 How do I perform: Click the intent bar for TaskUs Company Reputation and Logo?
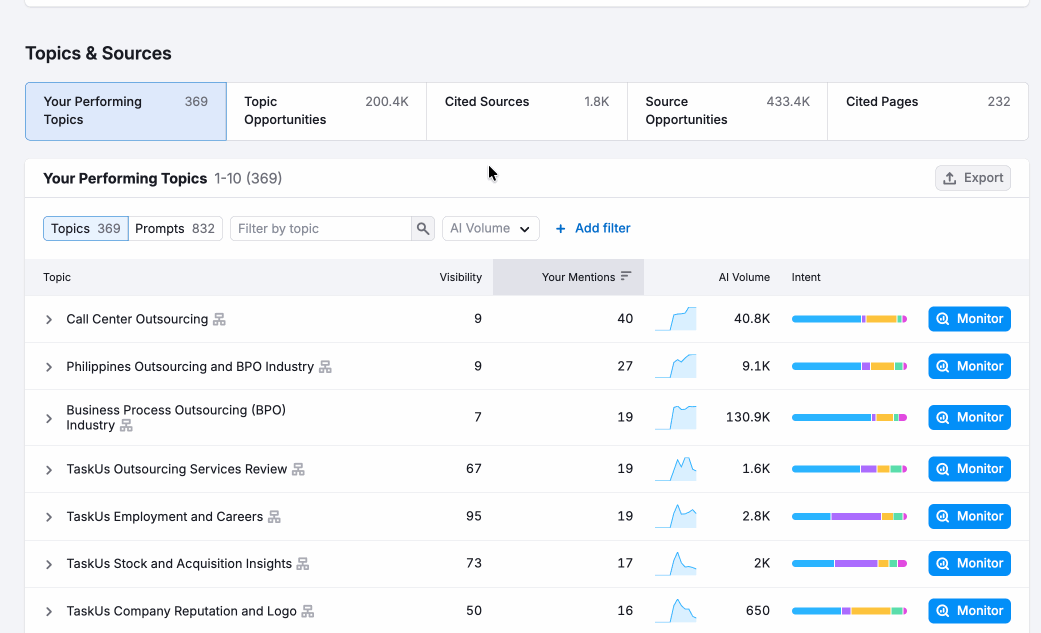(849, 610)
